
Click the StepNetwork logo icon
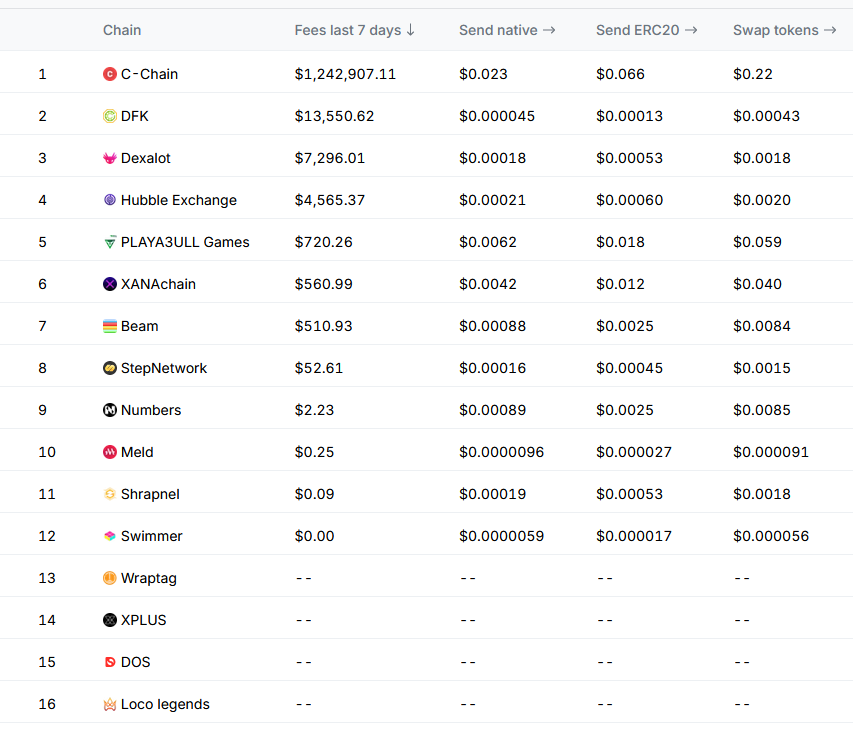[x=110, y=368]
